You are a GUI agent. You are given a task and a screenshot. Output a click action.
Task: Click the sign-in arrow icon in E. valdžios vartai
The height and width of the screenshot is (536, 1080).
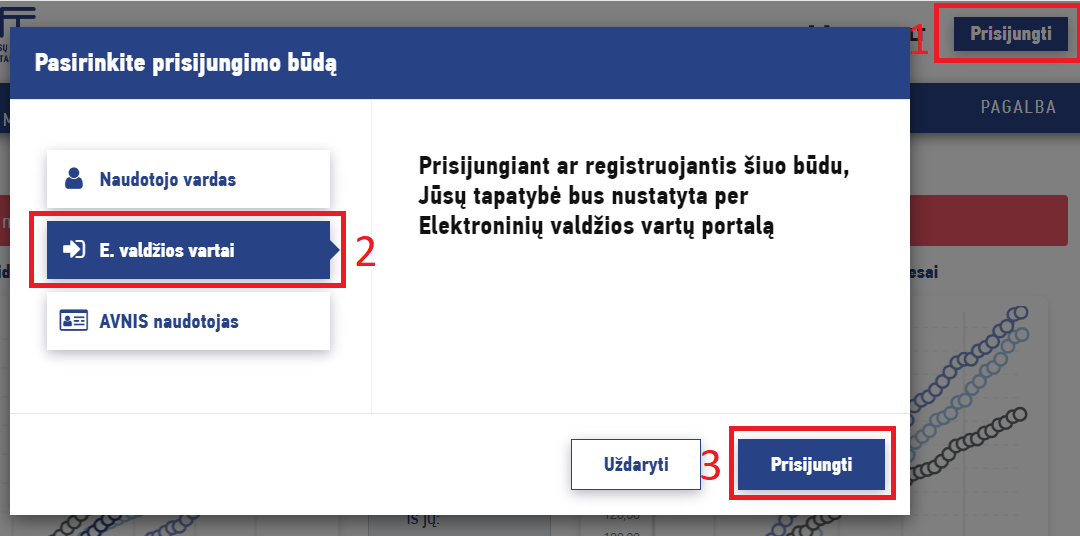74,249
